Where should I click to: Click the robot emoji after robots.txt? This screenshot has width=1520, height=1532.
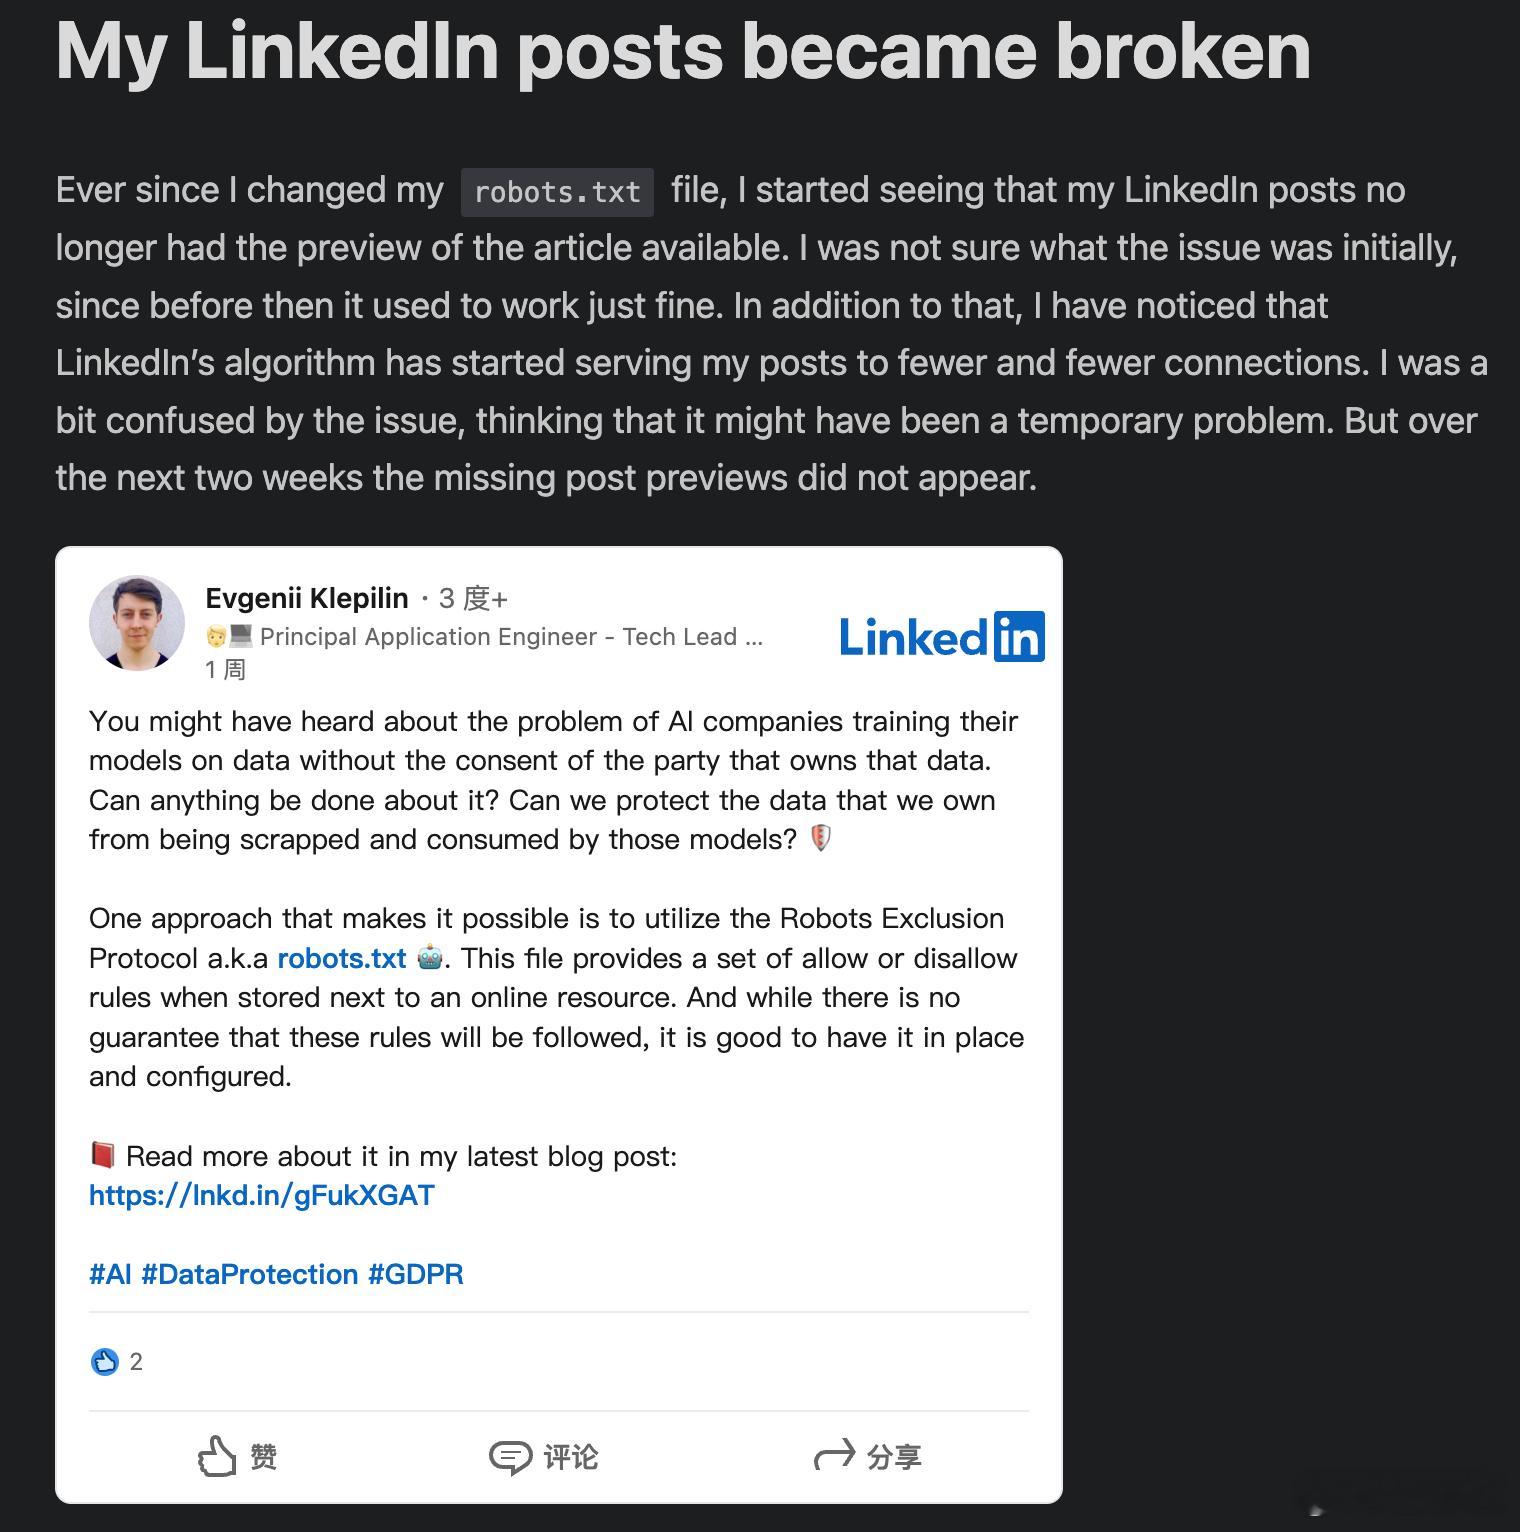tap(430, 957)
